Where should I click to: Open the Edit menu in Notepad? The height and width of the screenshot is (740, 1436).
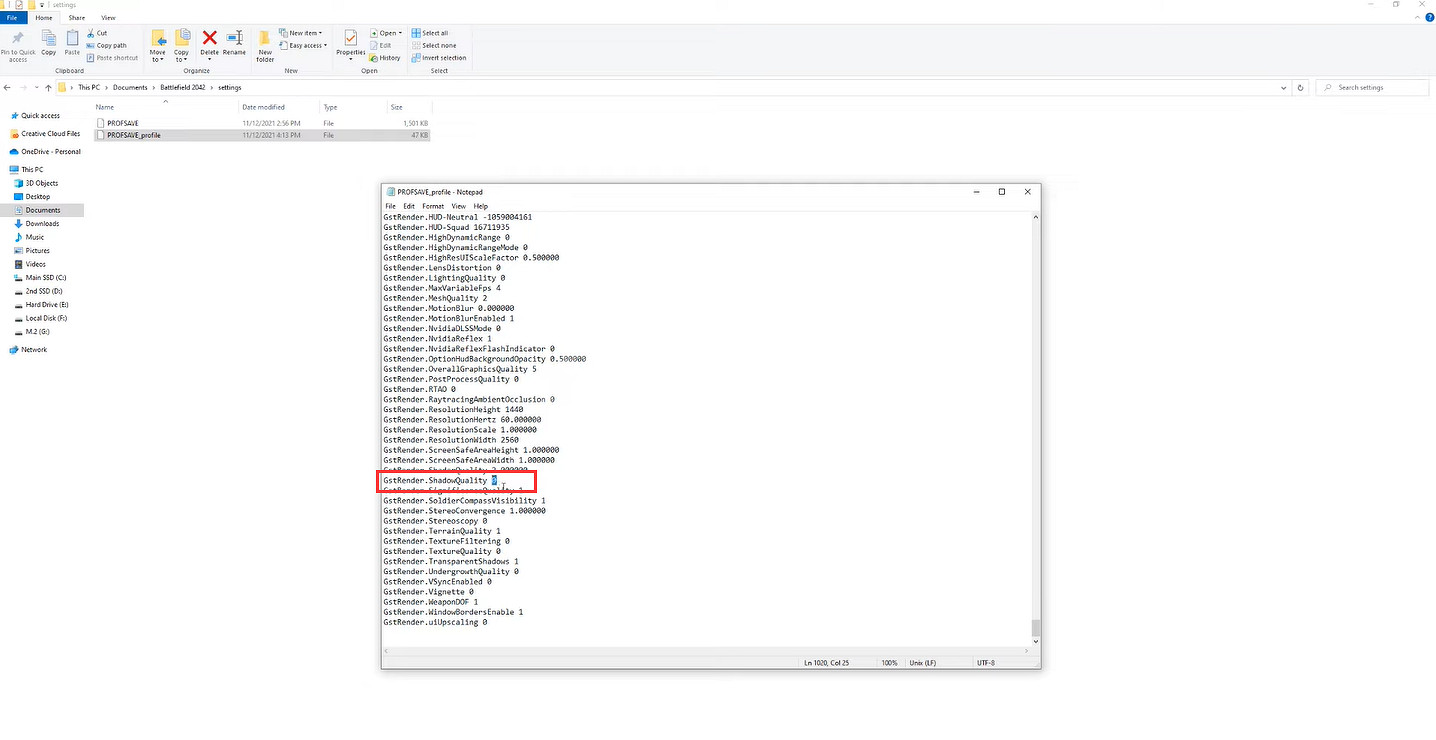[x=409, y=206]
